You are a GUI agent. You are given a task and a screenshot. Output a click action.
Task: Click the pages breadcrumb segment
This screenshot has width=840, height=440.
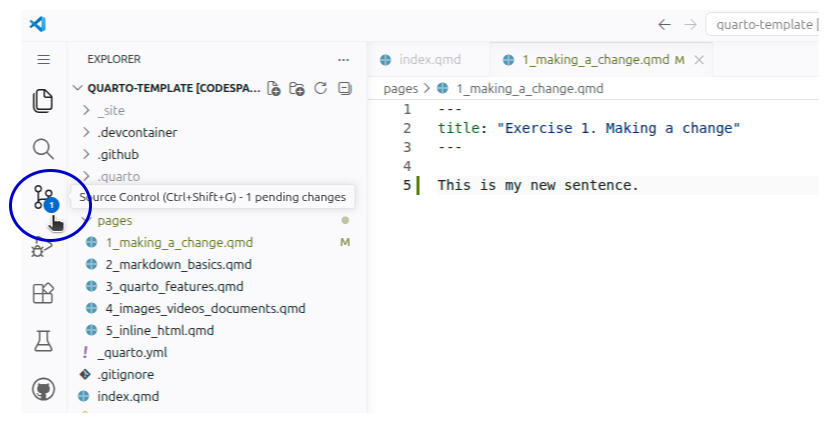(400, 88)
